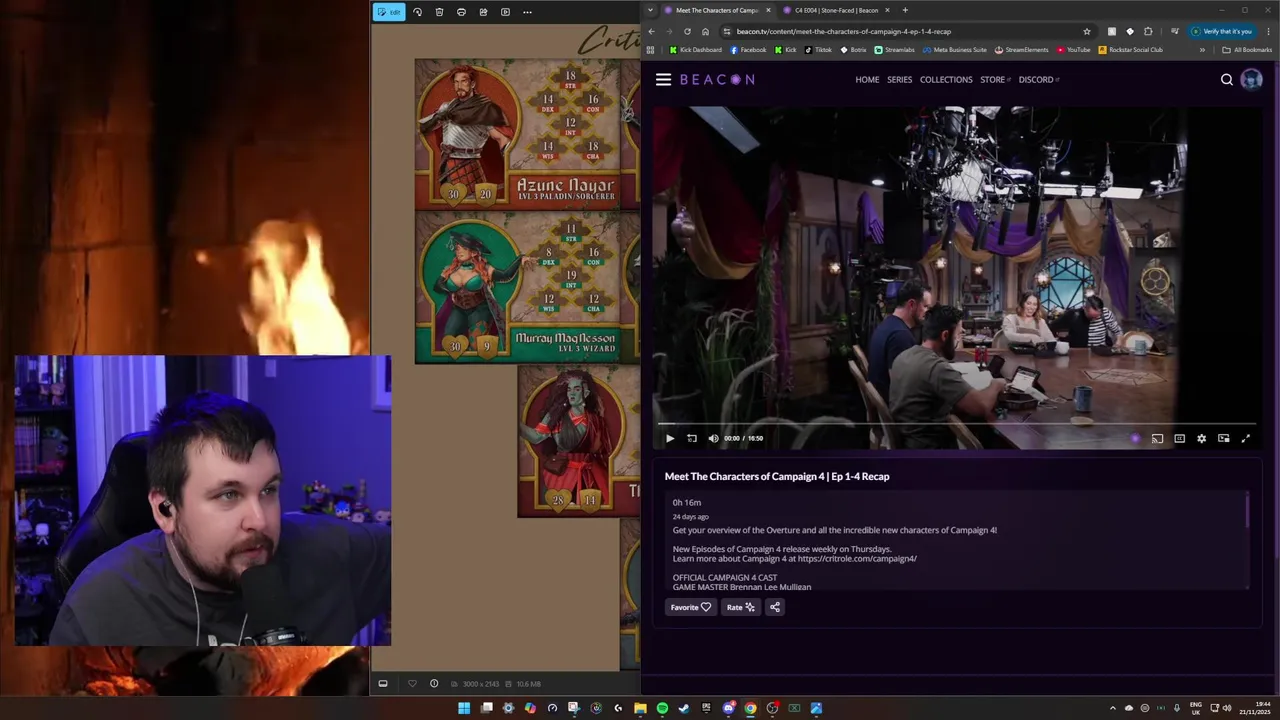This screenshot has height=720, width=1280.
Task: Expand STORE dropdown in Beacon nav
Action: point(995,80)
